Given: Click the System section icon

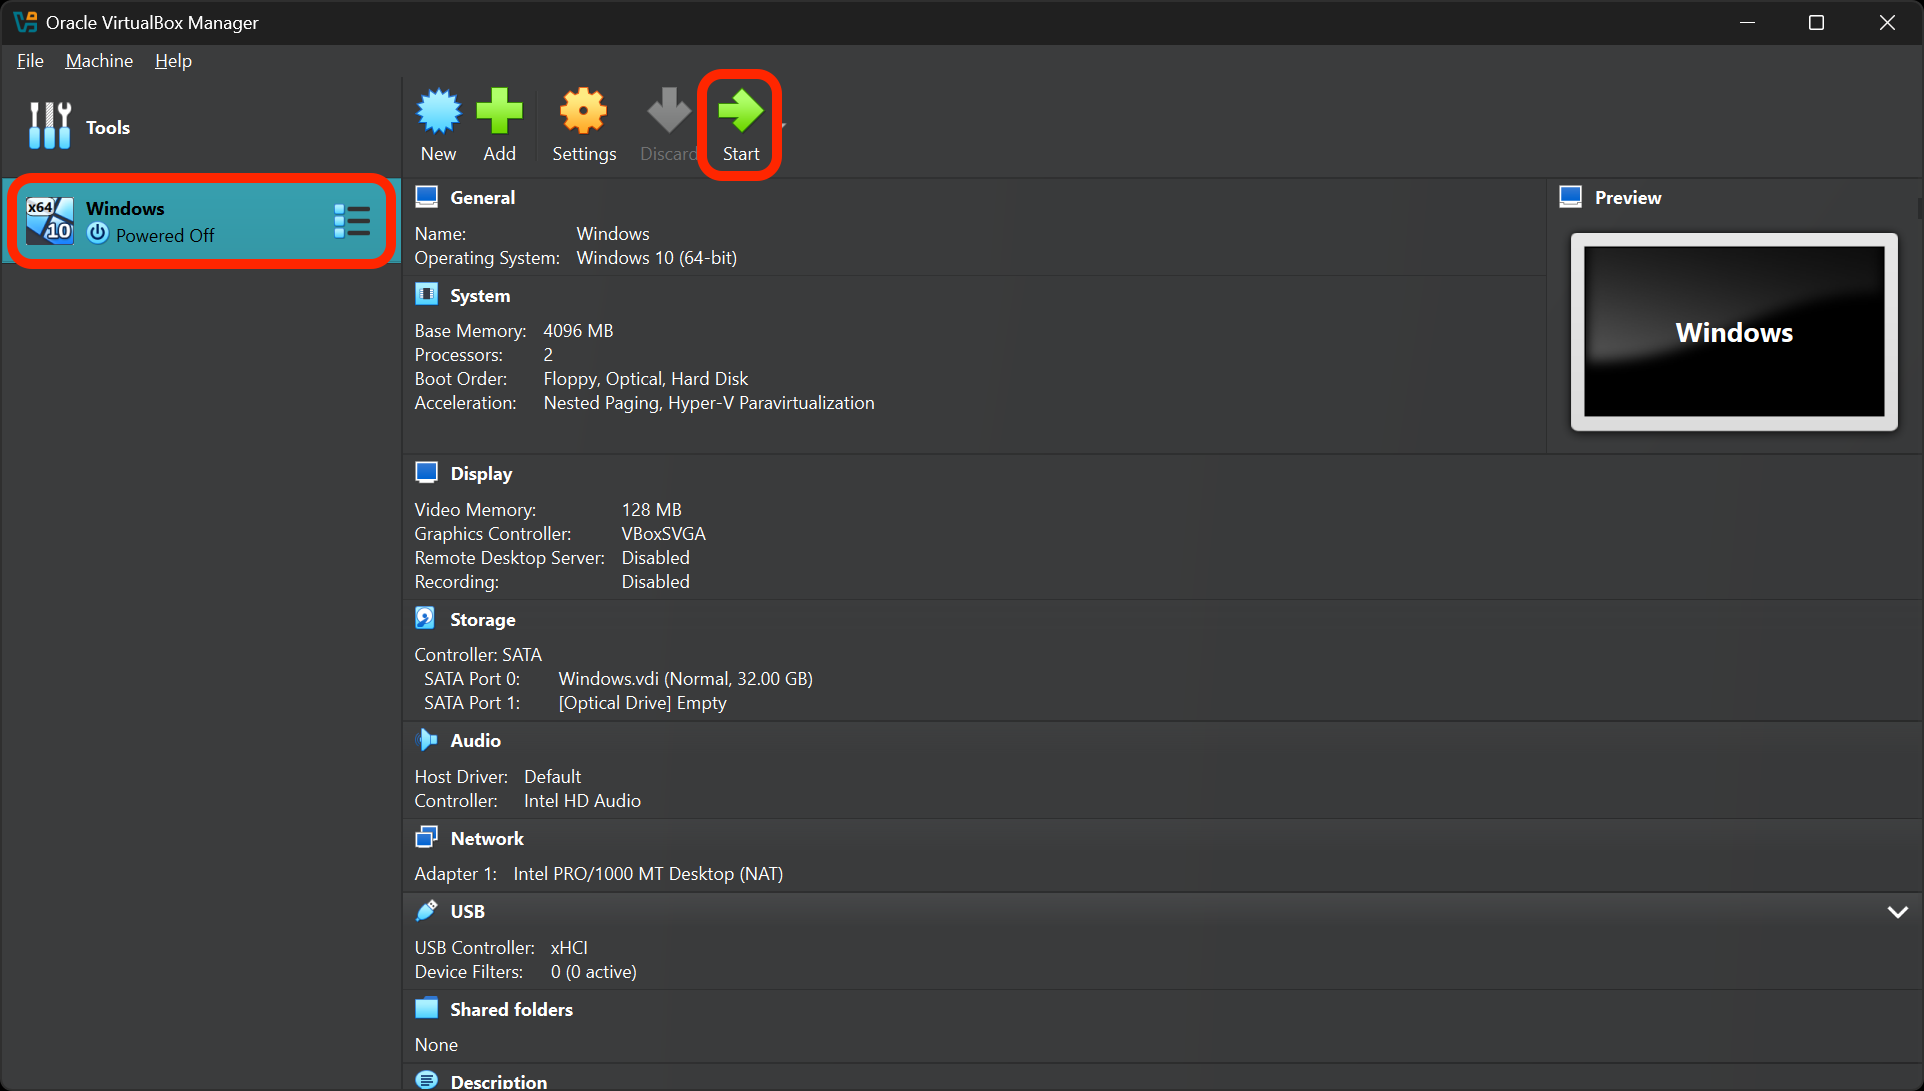Looking at the screenshot, I should click(427, 293).
